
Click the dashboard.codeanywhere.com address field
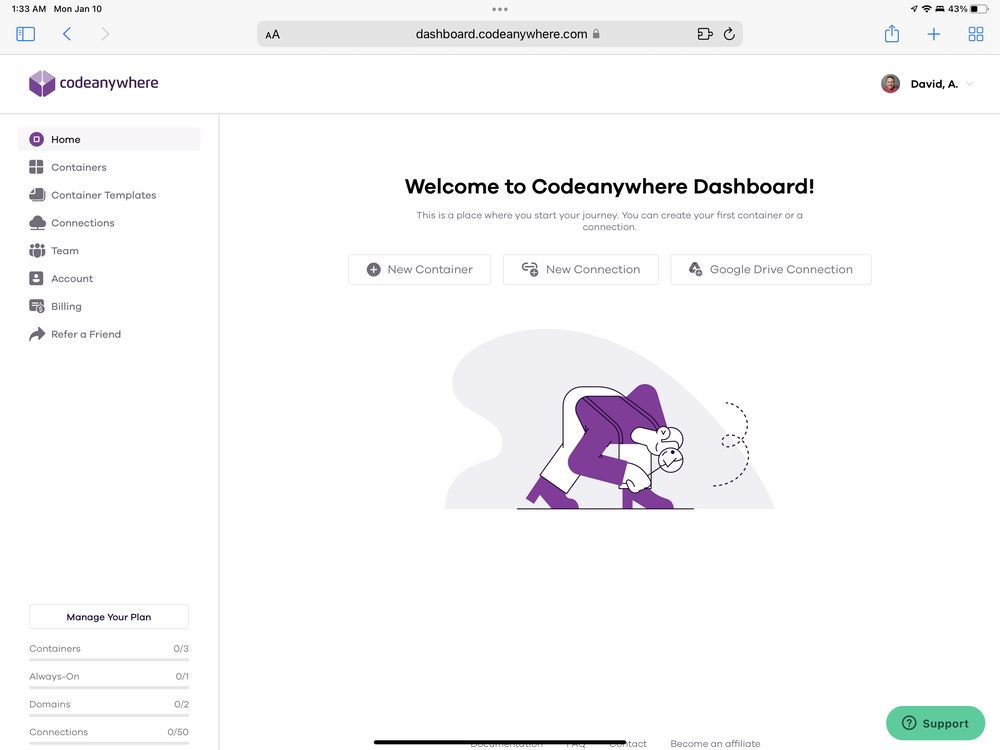pos(500,34)
